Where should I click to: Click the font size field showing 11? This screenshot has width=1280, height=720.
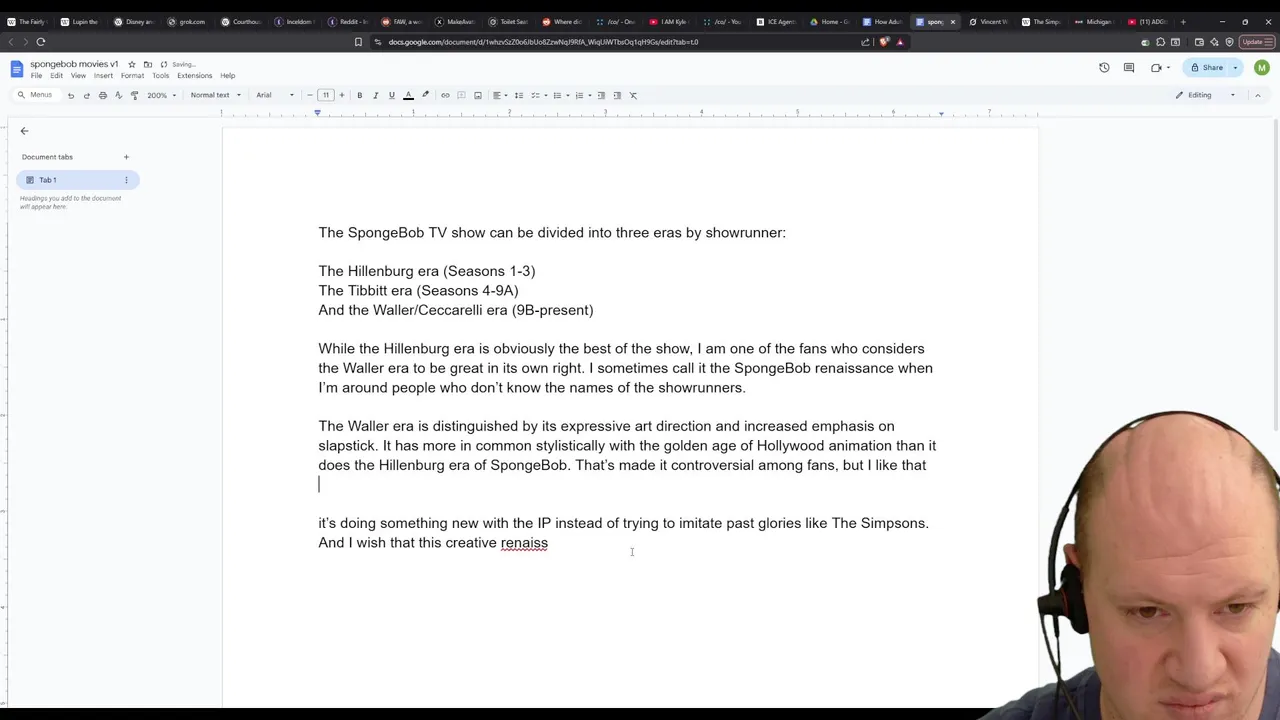click(x=325, y=95)
